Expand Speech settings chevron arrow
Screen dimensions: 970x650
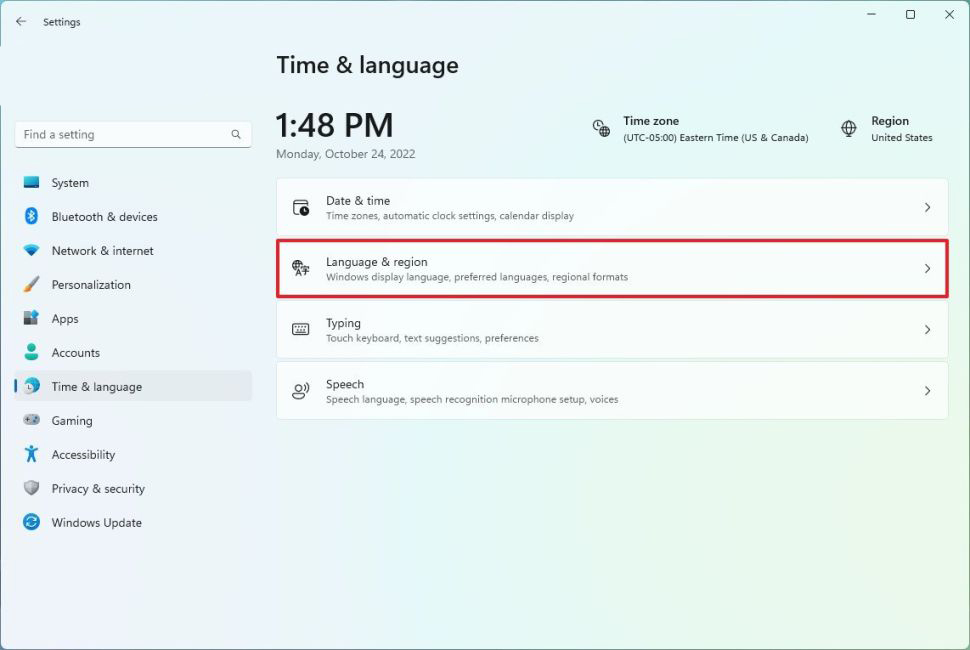click(927, 391)
